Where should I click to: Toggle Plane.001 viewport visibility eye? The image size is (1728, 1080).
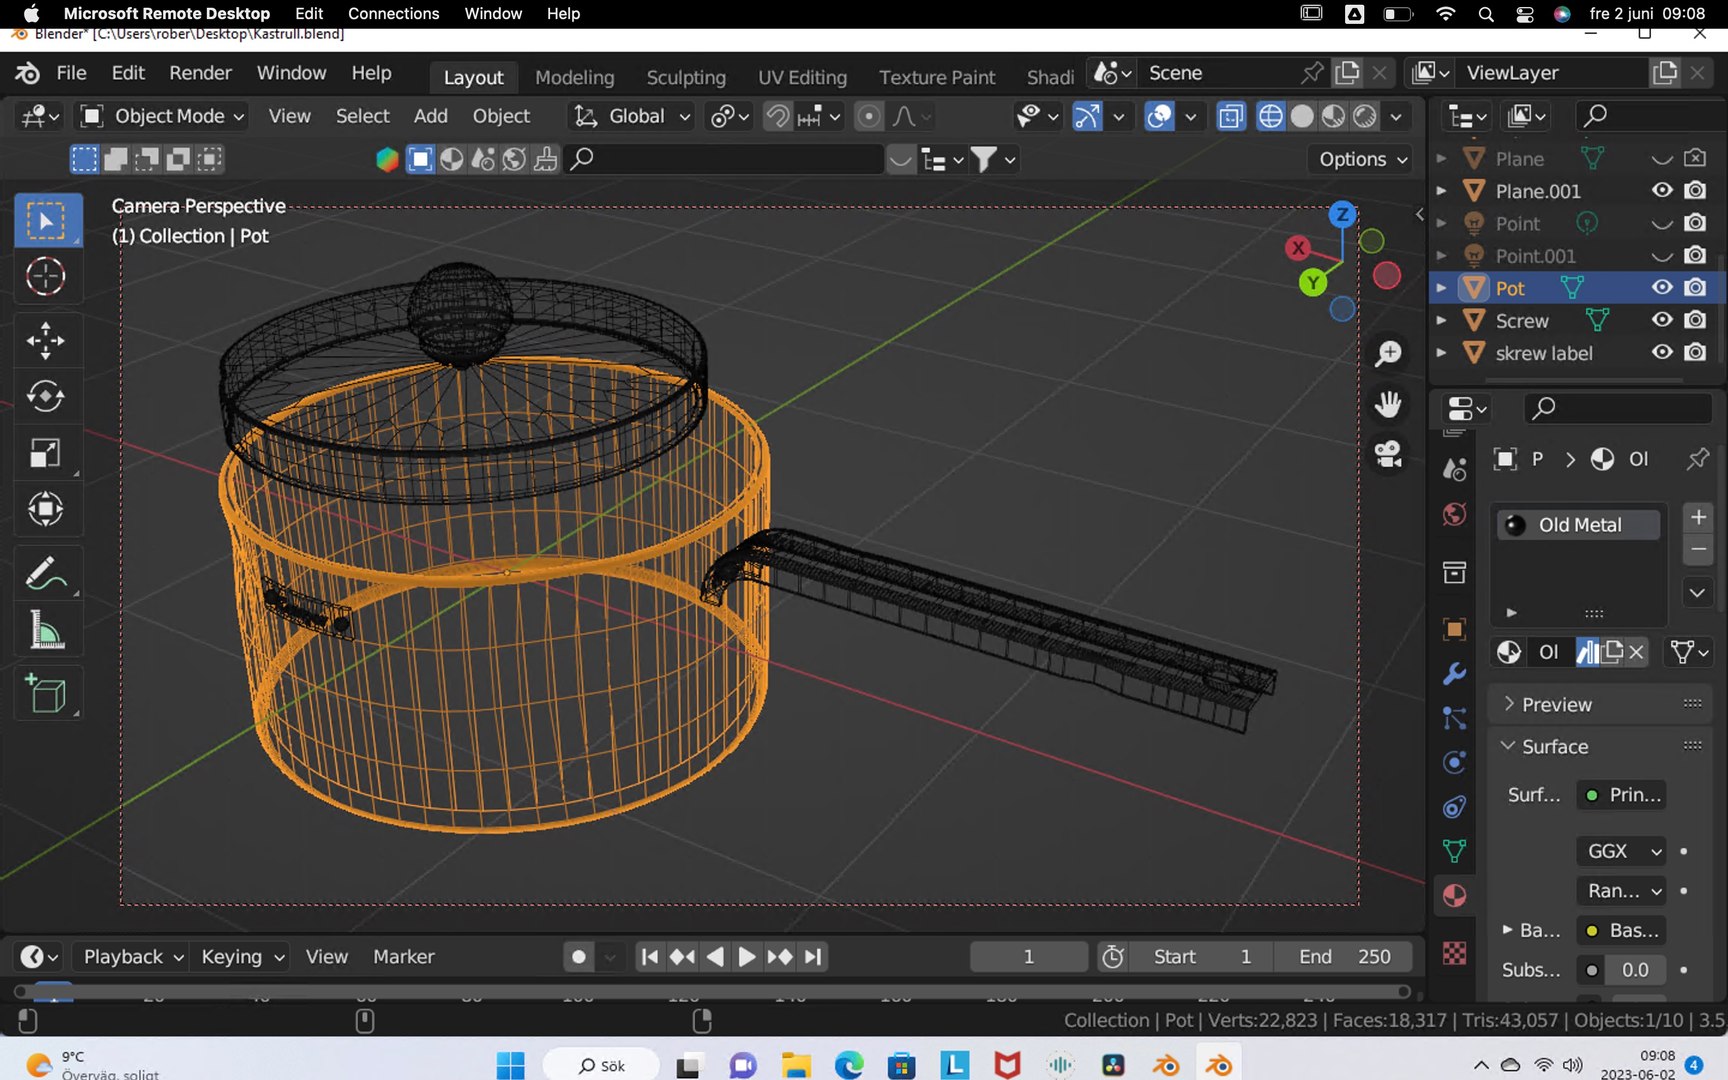[1662, 190]
